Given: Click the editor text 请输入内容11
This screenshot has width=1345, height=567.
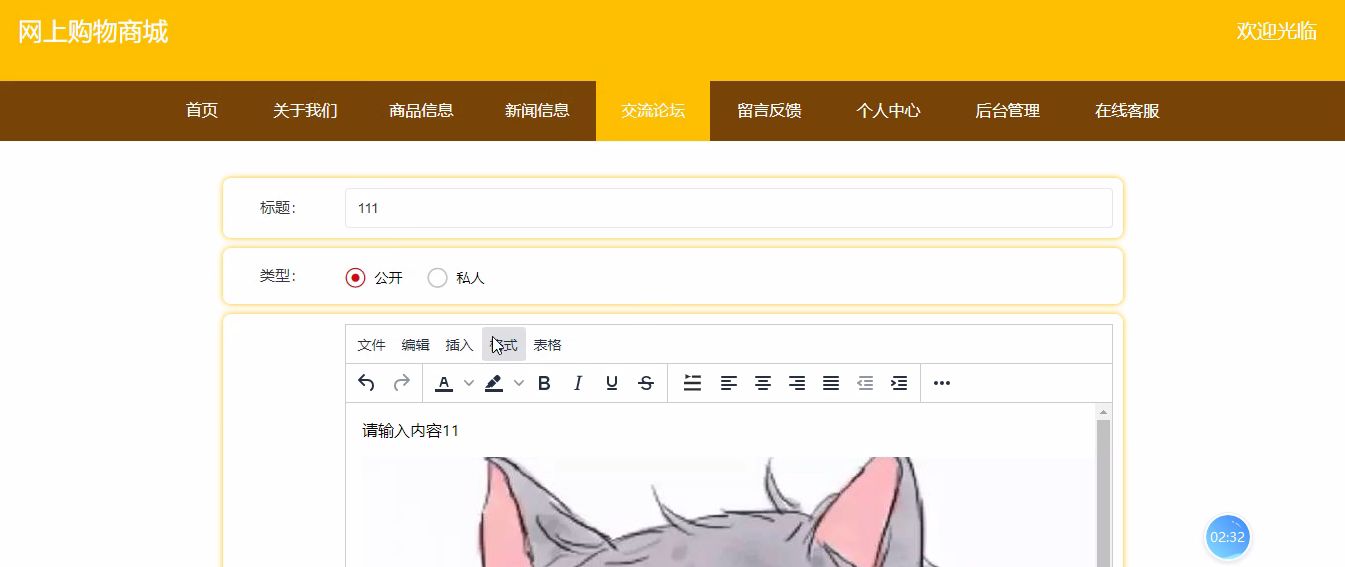Looking at the screenshot, I should [410, 431].
